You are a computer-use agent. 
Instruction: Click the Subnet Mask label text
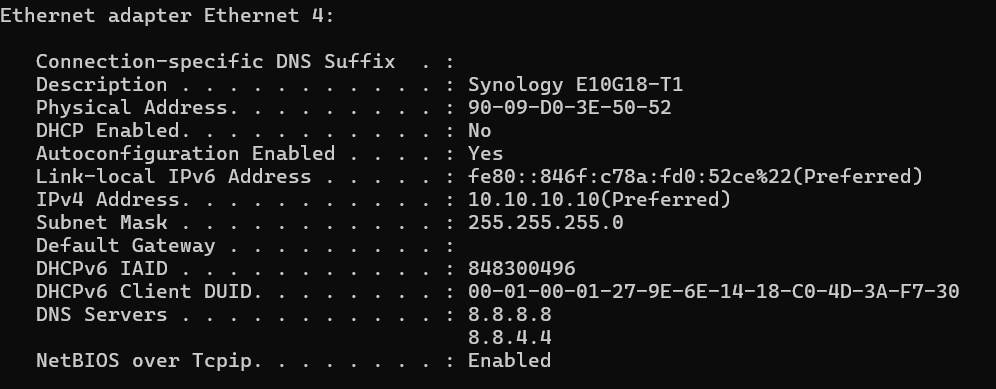102,222
